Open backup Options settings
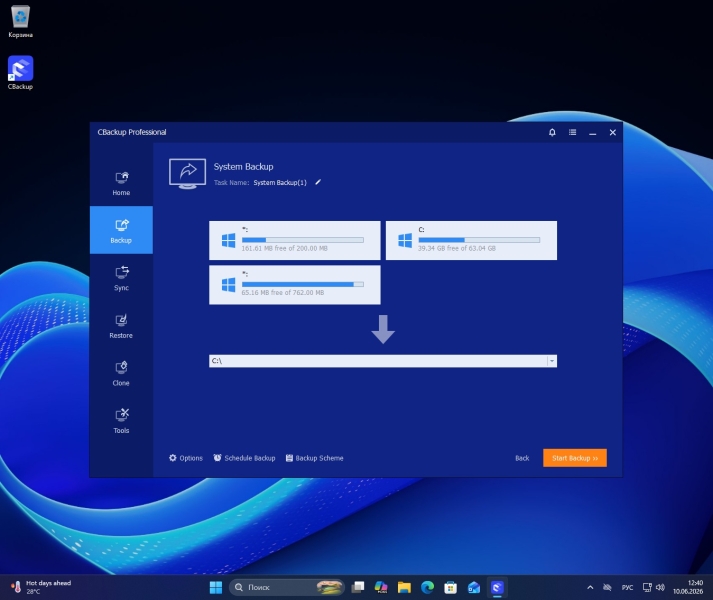713x600 pixels. coord(186,458)
